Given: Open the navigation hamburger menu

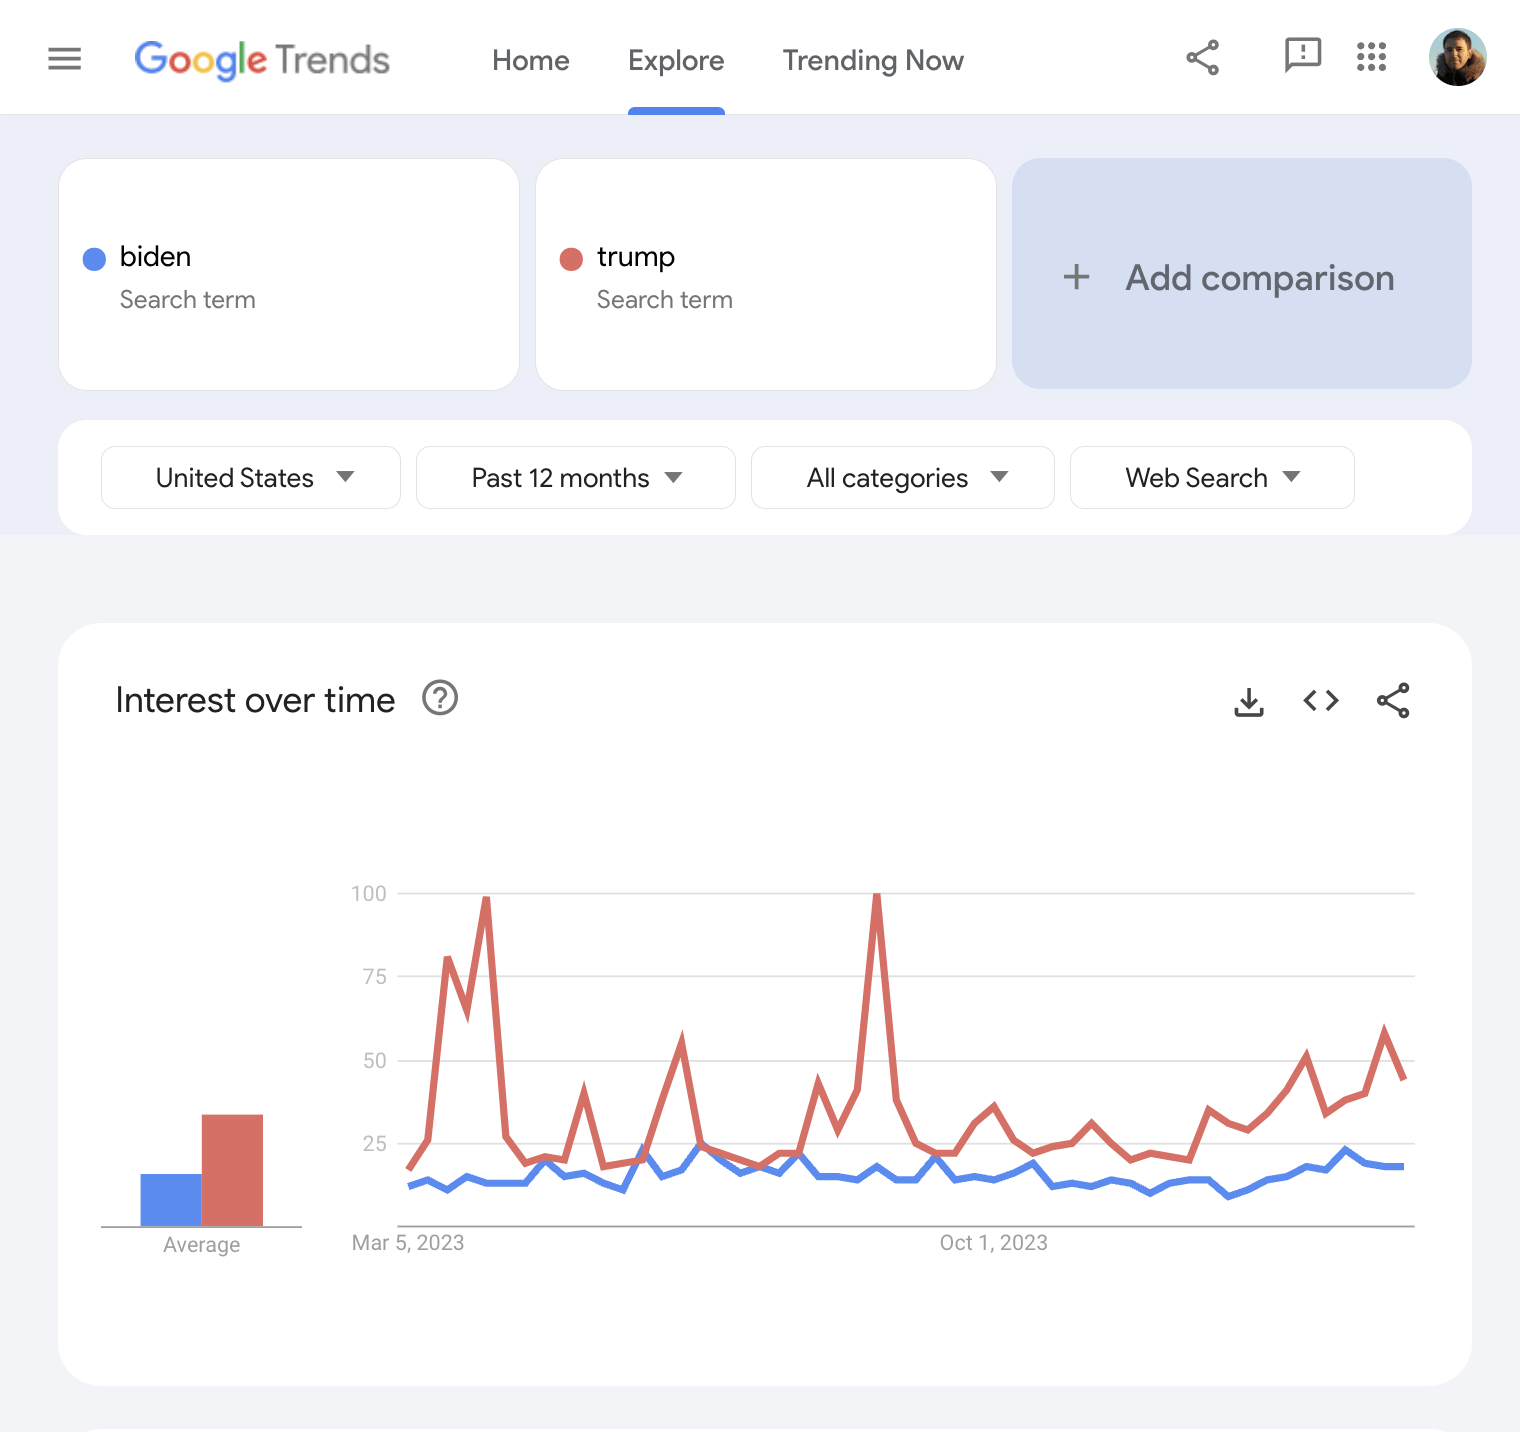Looking at the screenshot, I should 64,58.
